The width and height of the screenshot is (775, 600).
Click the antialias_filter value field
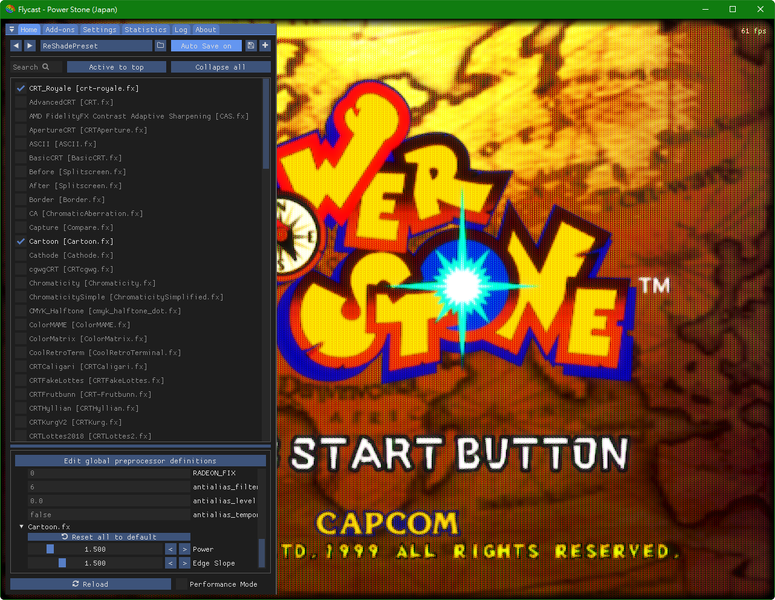tap(108, 487)
